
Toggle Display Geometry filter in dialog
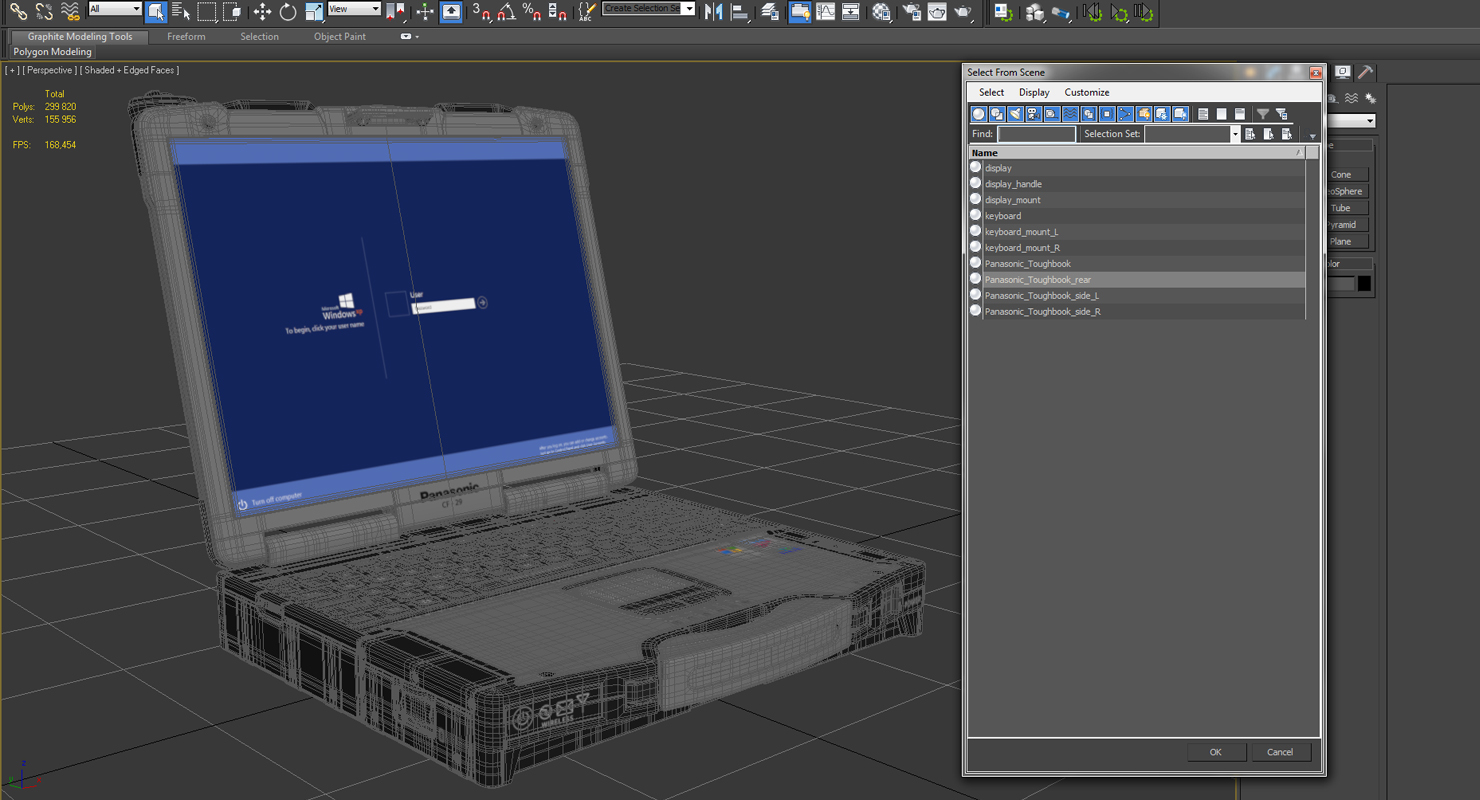pyautogui.click(x=979, y=114)
